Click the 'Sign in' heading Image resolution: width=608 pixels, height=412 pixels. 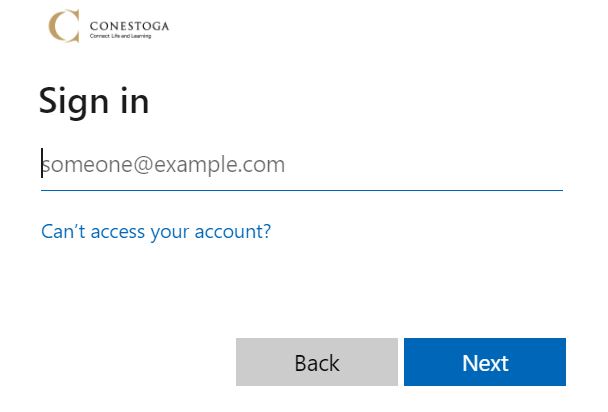pyautogui.click(x=94, y=101)
